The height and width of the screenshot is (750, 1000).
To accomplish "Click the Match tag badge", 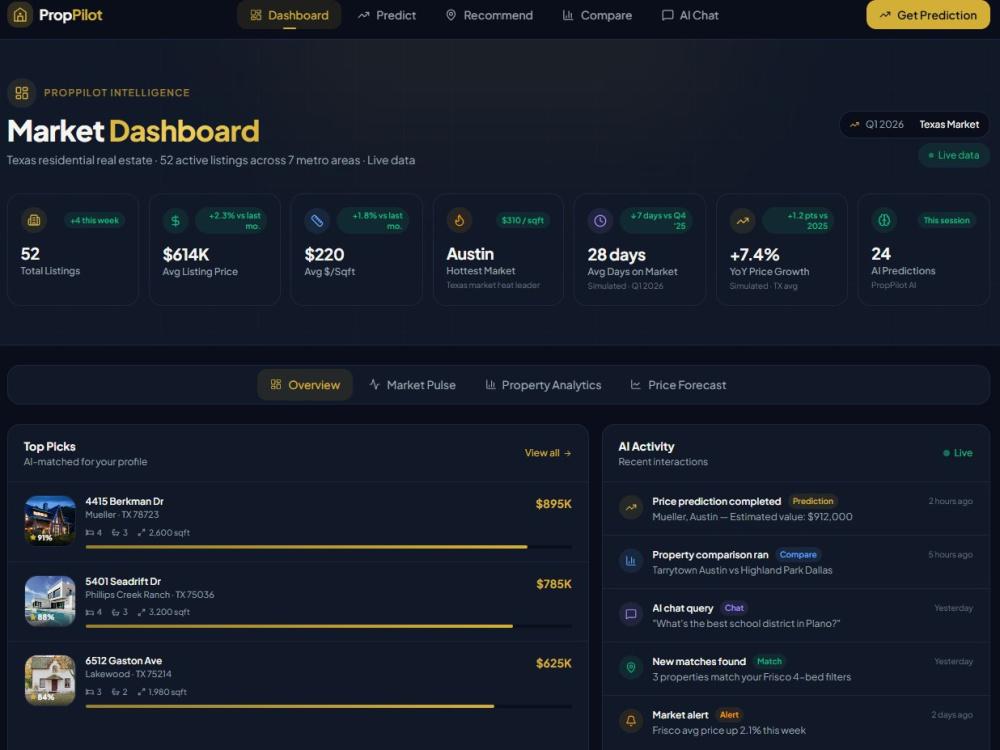I will pyautogui.click(x=769, y=661).
